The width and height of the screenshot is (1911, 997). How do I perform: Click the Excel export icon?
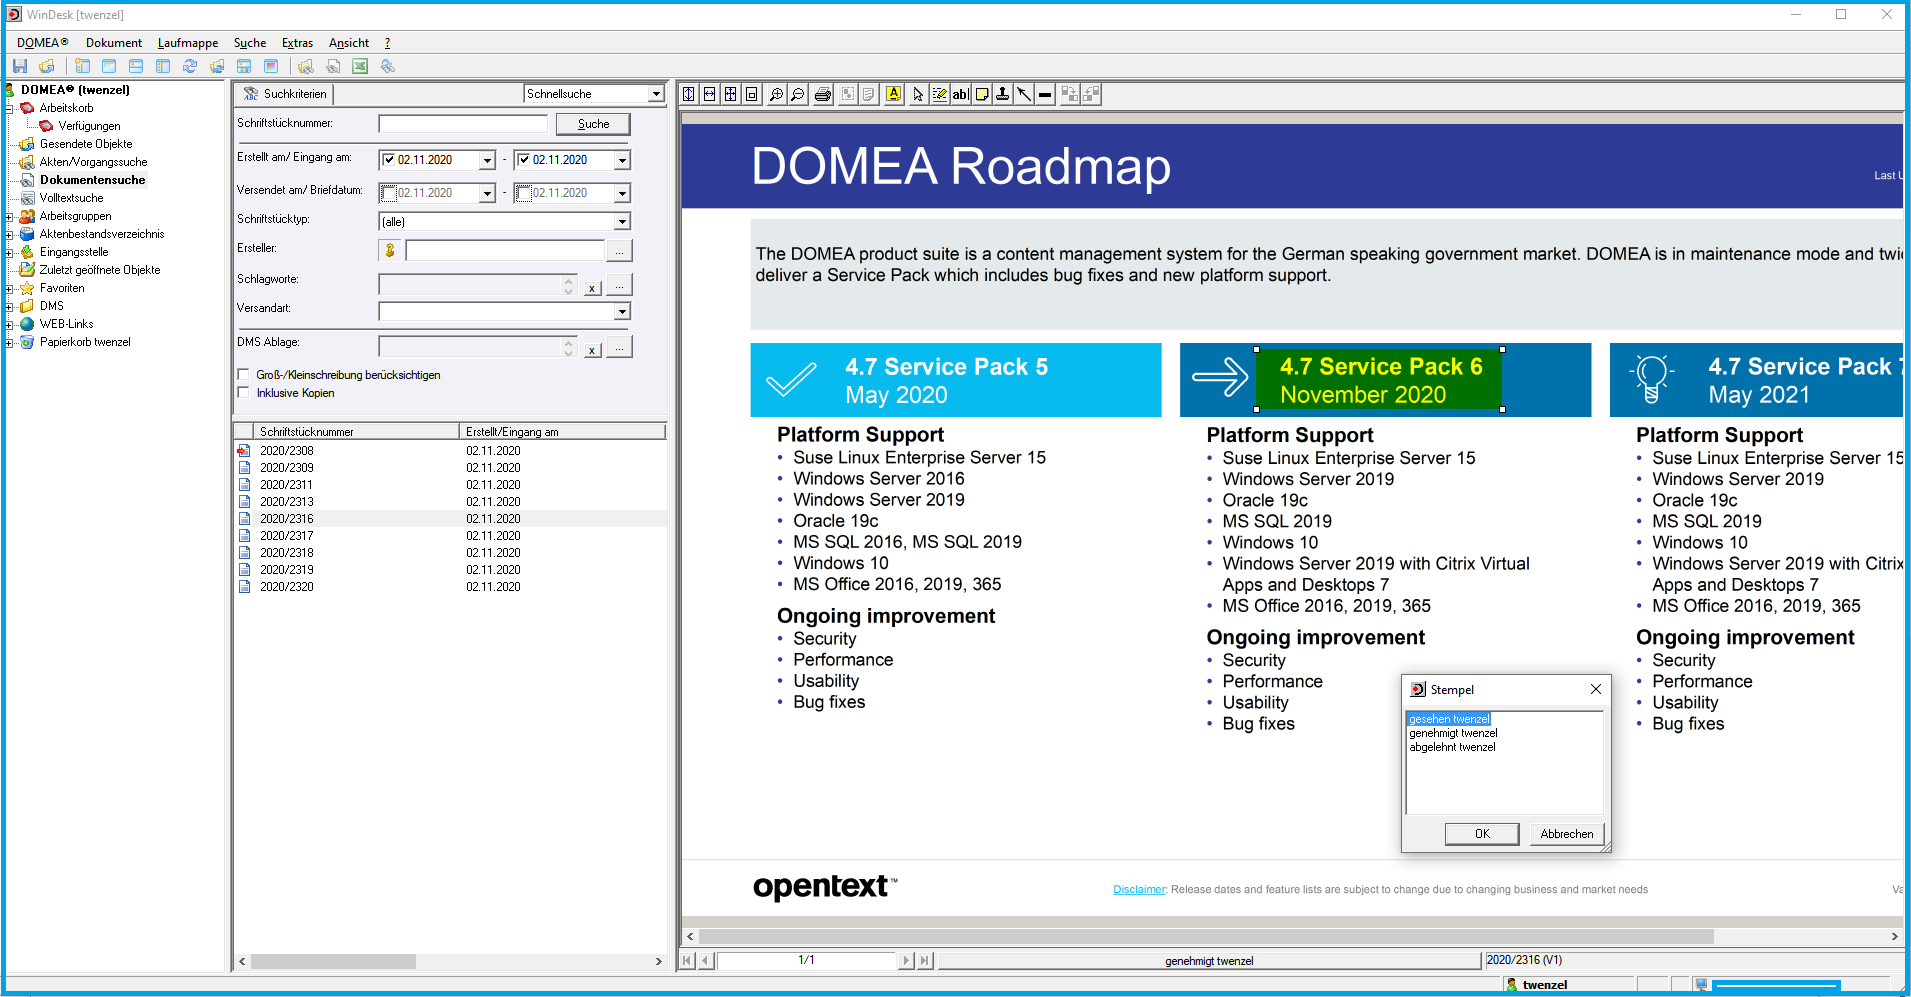pyautogui.click(x=360, y=67)
